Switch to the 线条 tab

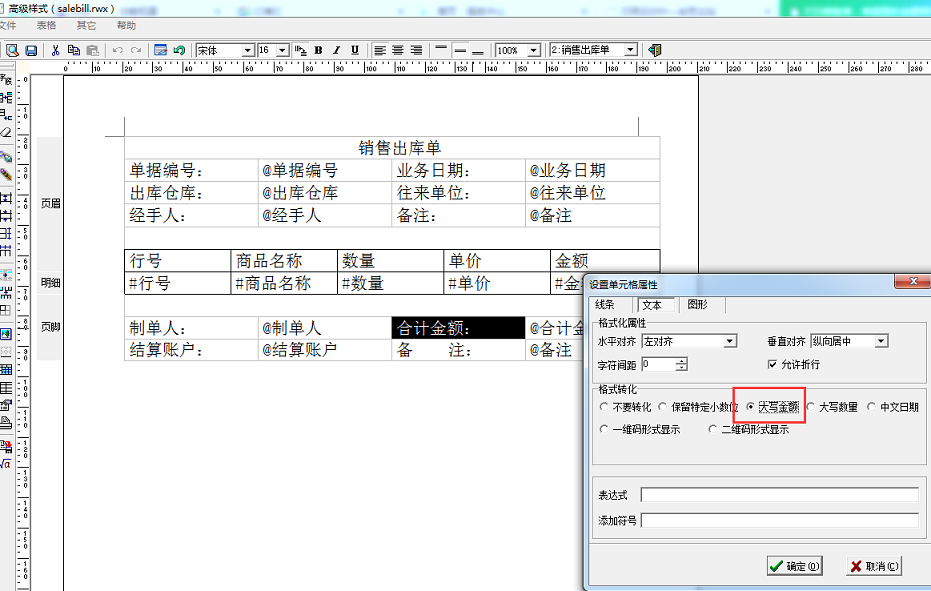(605, 305)
